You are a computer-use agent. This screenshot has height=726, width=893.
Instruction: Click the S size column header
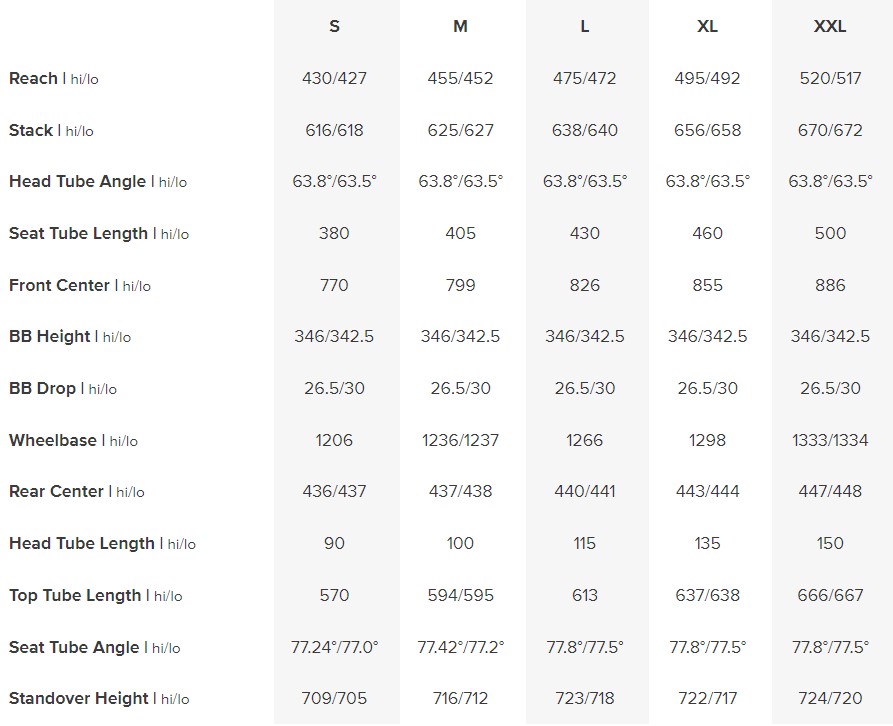tap(334, 27)
